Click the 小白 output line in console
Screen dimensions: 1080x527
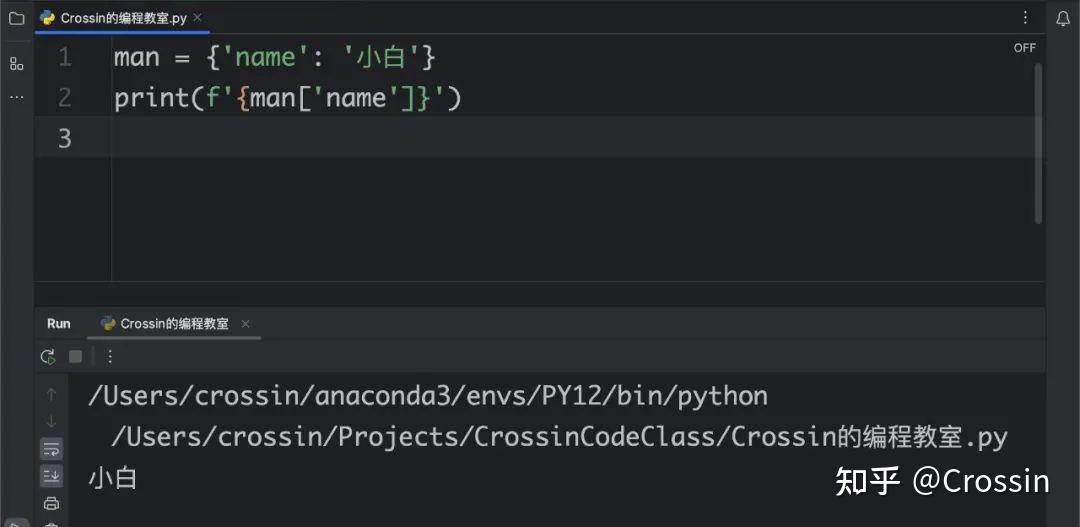tap(113, 478)
